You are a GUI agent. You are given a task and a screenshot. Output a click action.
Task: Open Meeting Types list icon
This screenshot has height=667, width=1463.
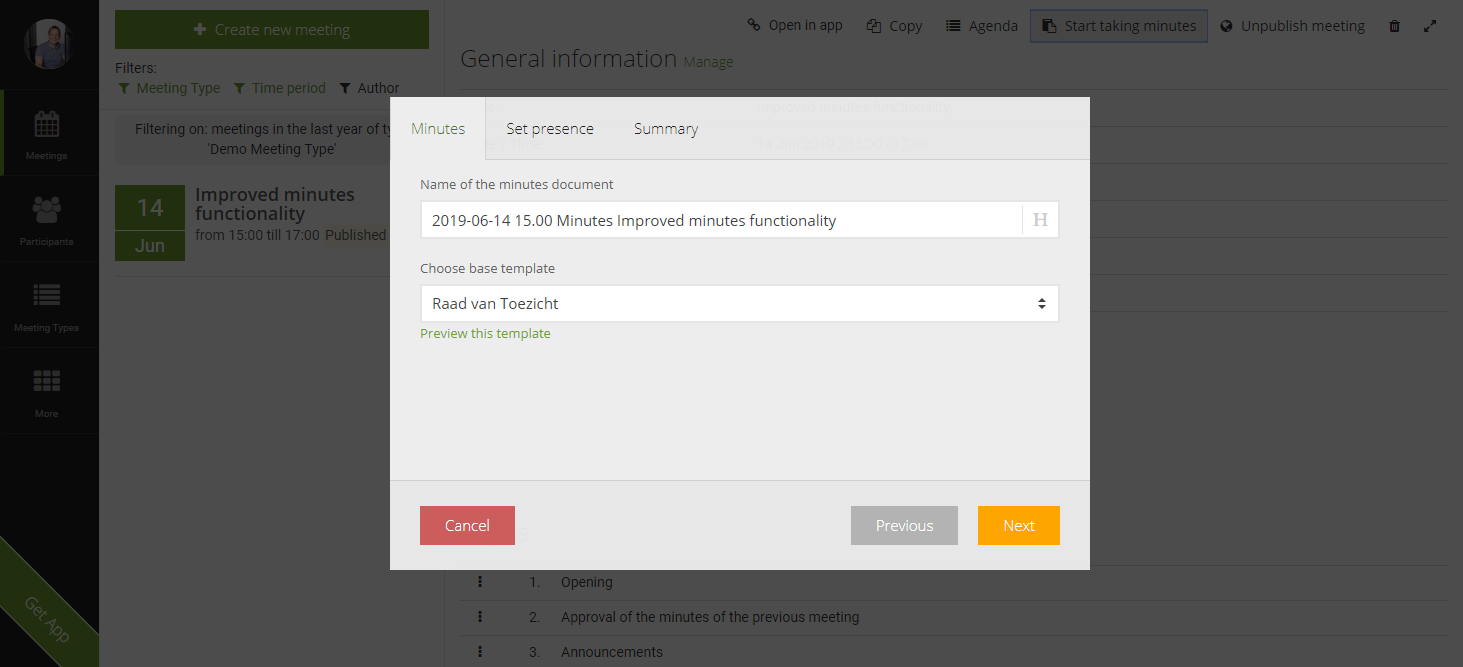(x=46, y=297)
